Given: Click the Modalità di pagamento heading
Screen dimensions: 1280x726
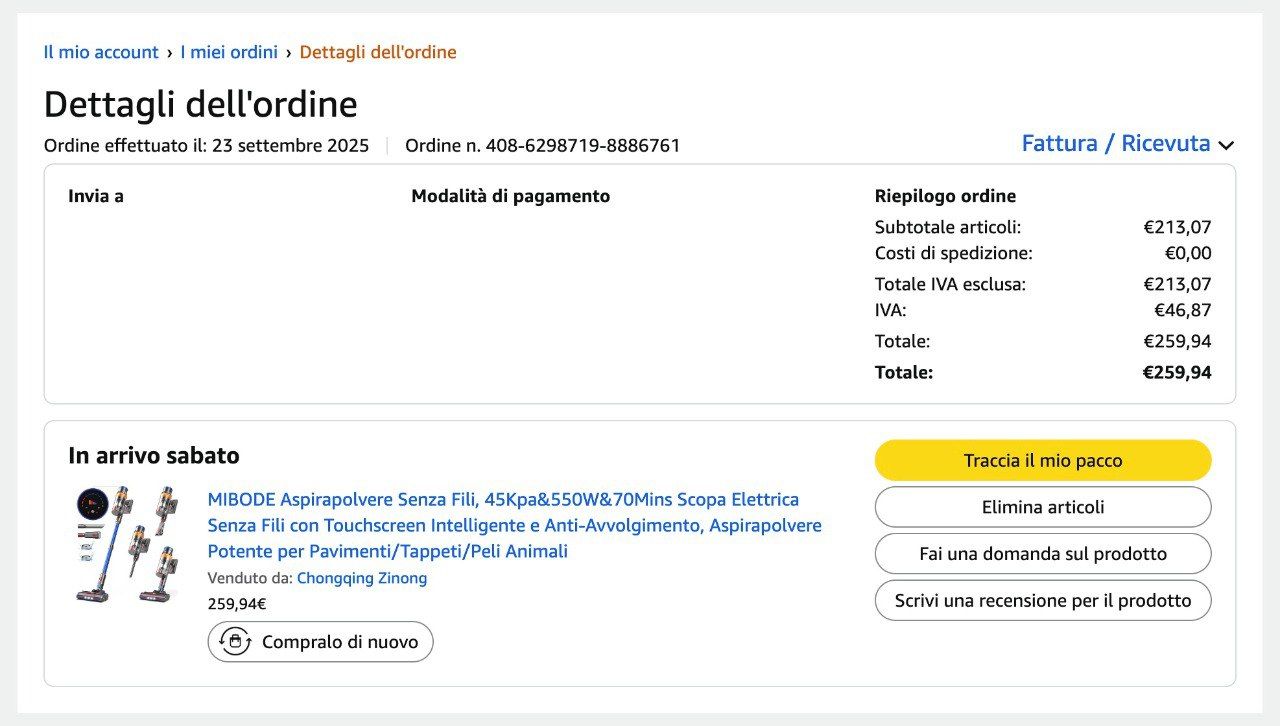Looking at the screenshot, I should pos(510,196).
